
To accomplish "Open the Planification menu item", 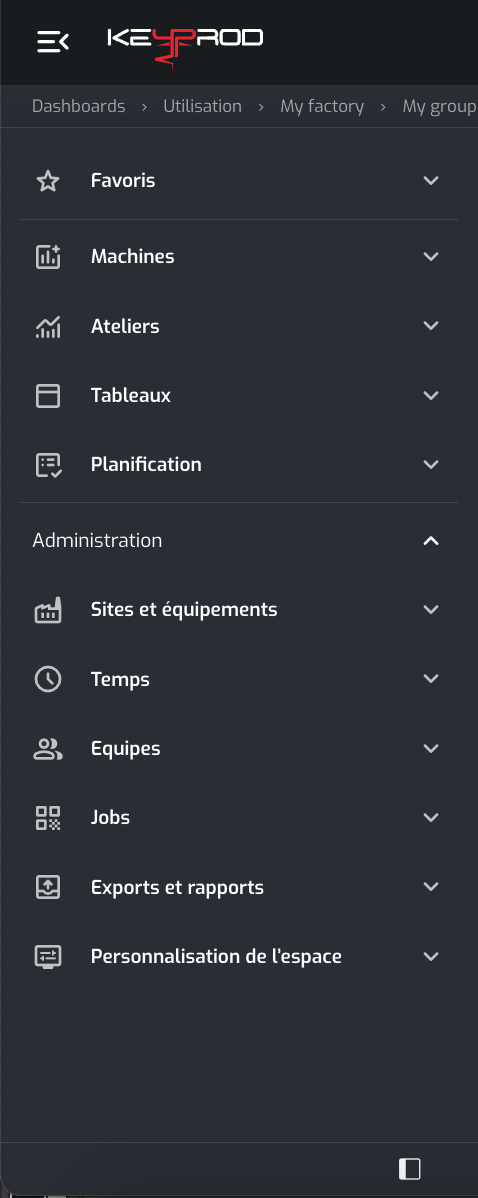I will click(239, 465).
